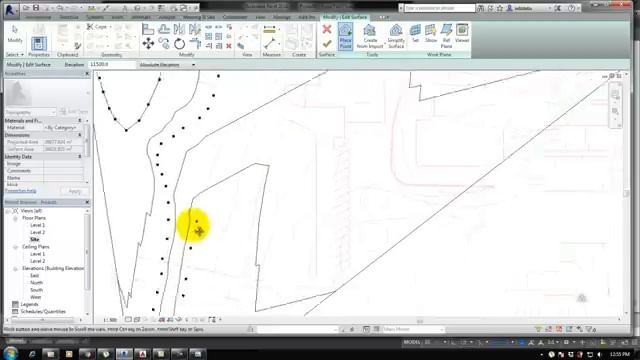Select the Modify arrow tool
The width and height of the screenshot is (640, 360).
15,33
